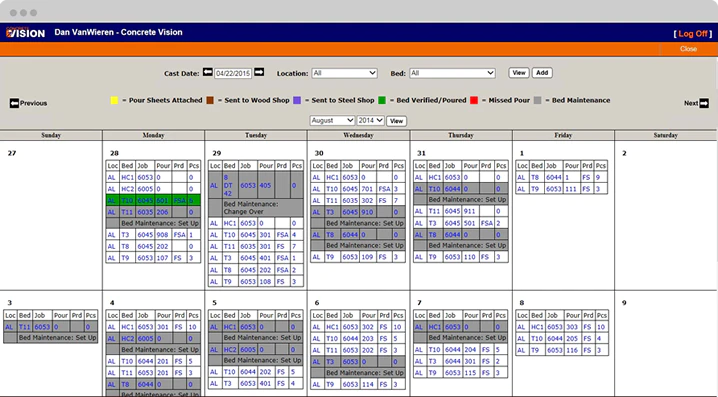The height and width of the screenshot is (397, 718).
Task: Click pour 908 on Monday 28
Action: (162, 234)
